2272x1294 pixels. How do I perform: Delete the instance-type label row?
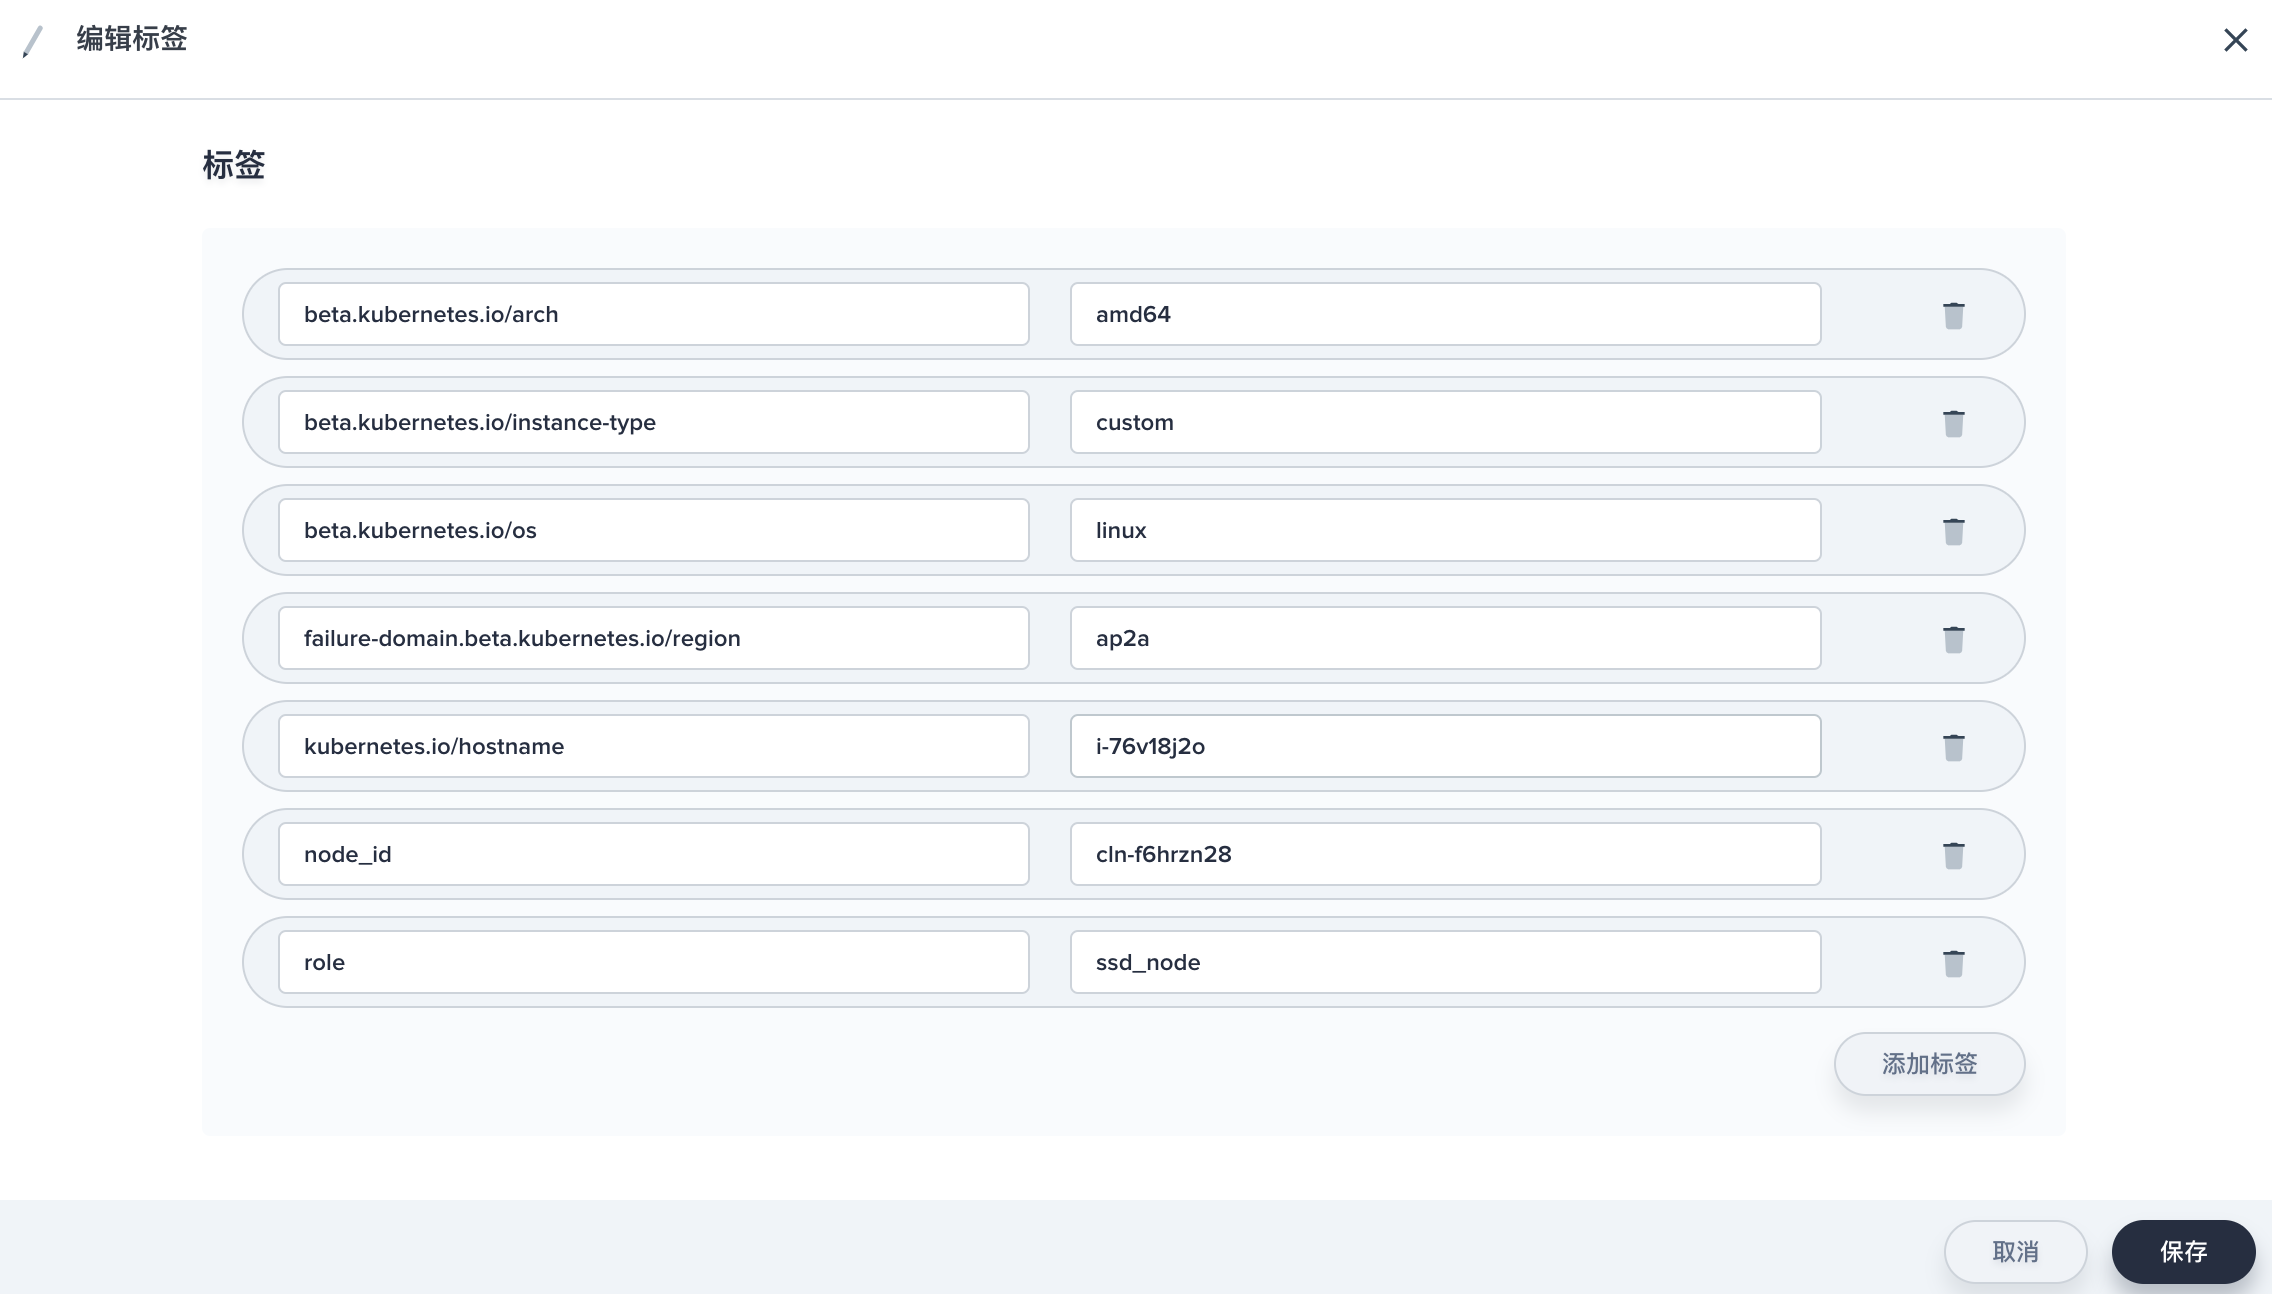(1953, 423)
